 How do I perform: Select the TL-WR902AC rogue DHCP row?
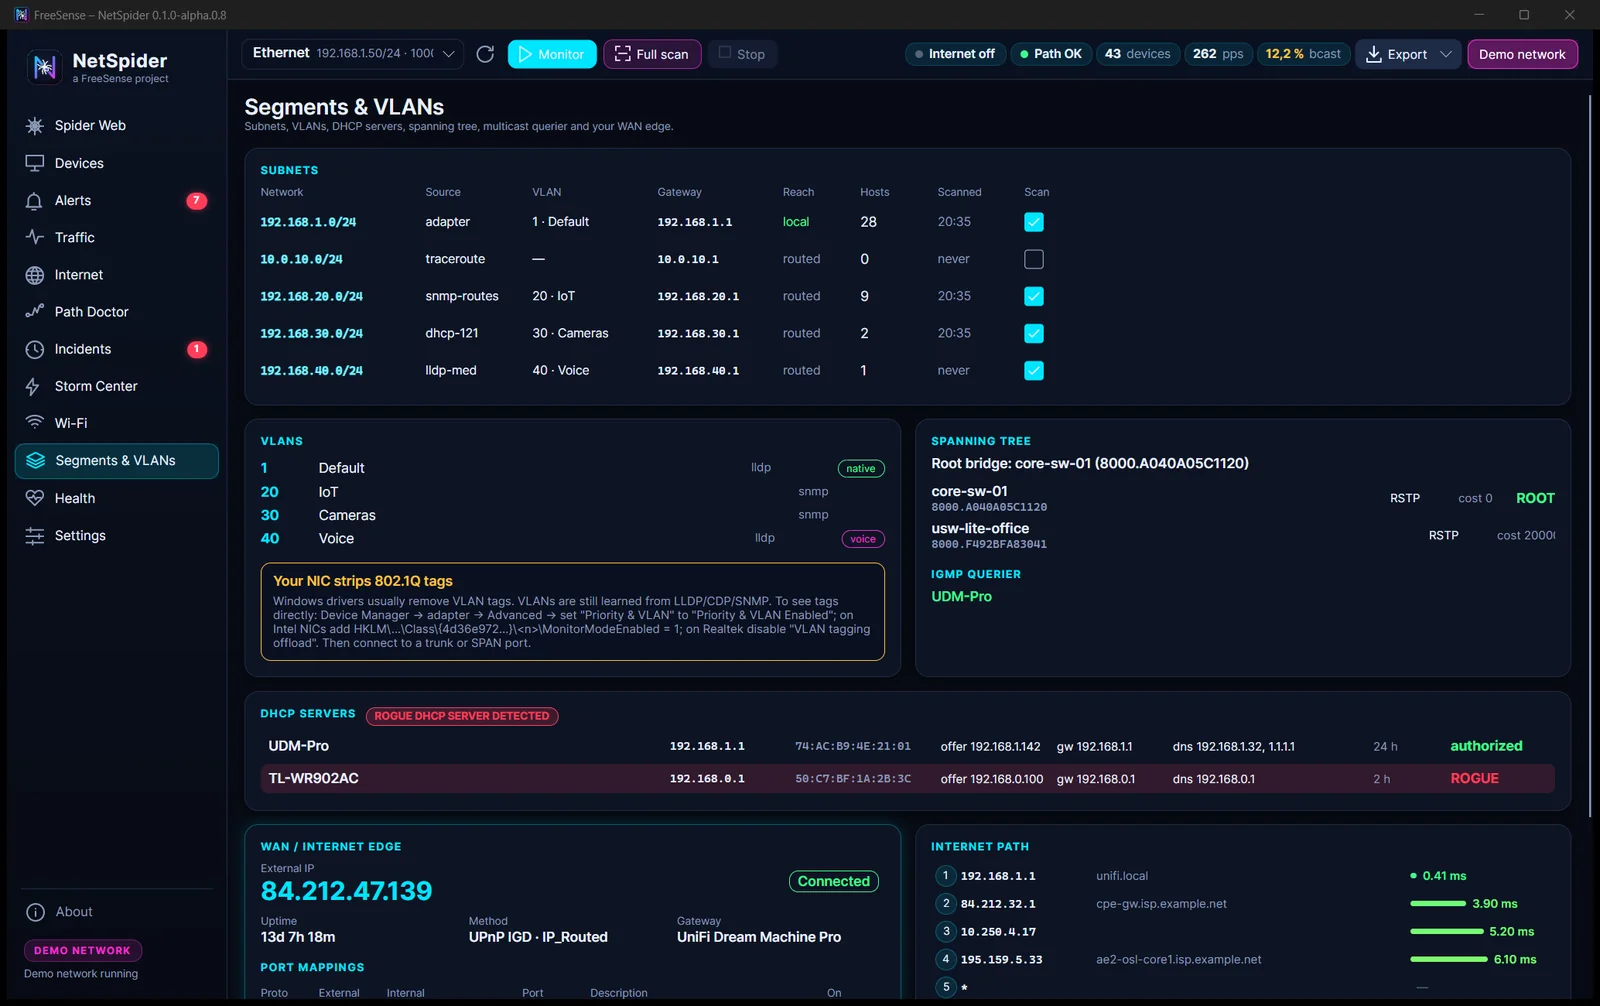[x=907, y=779]
